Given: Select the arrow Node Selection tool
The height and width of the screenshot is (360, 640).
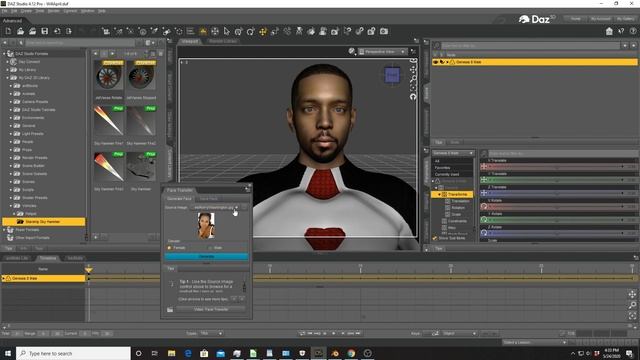Looking at the screenshot, I should click(x=227, y=31).
